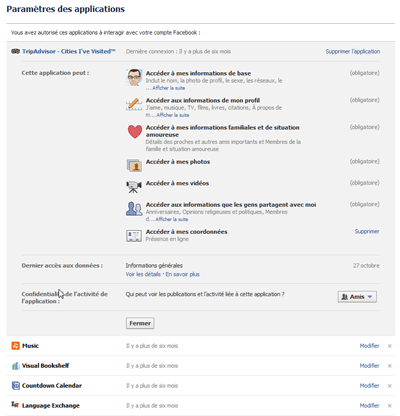
Task: Click the friends shared information icon
Action: pyautogui.click(x=134, y=209)
